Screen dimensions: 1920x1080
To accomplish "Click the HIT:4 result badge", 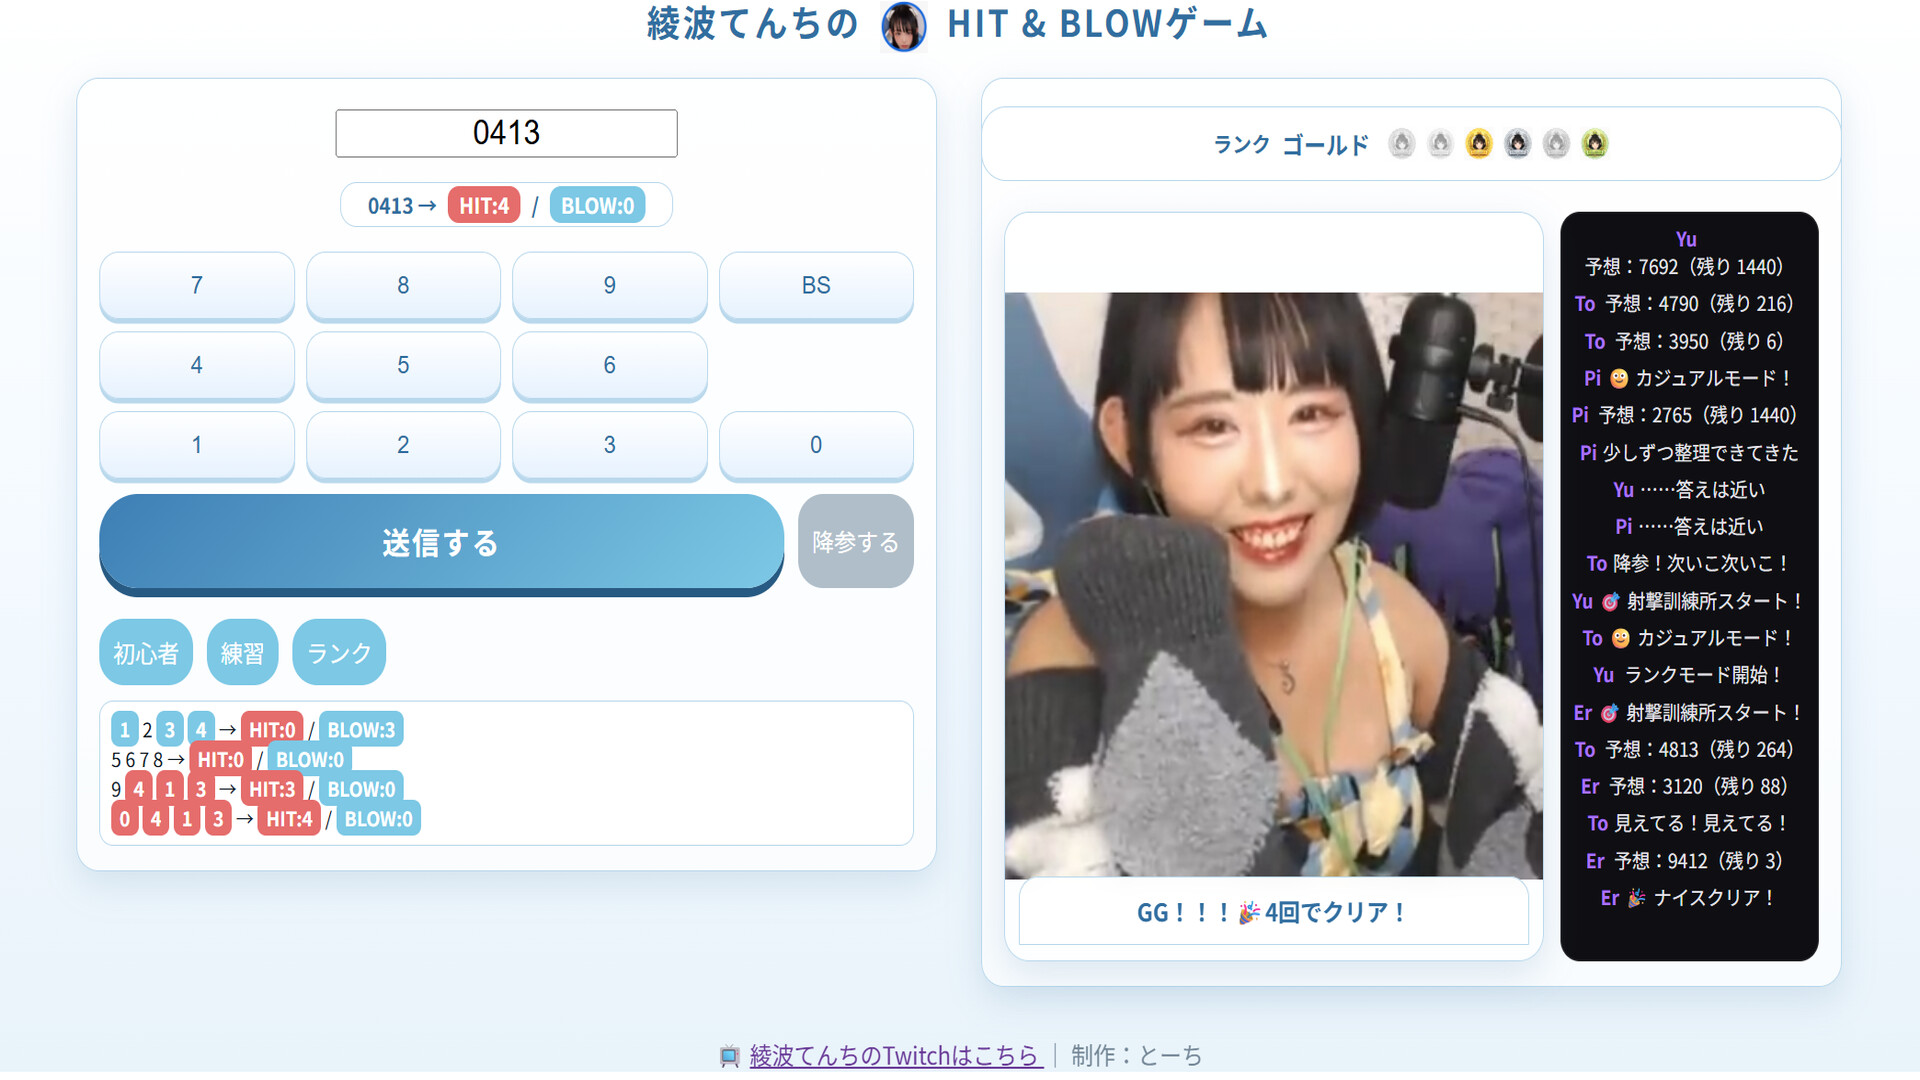I will 484,205.
